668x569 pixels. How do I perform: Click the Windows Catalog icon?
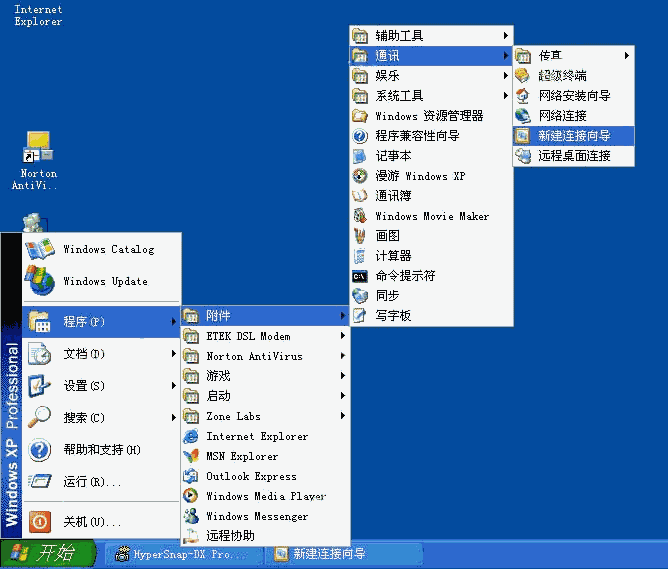click(40, 249)
